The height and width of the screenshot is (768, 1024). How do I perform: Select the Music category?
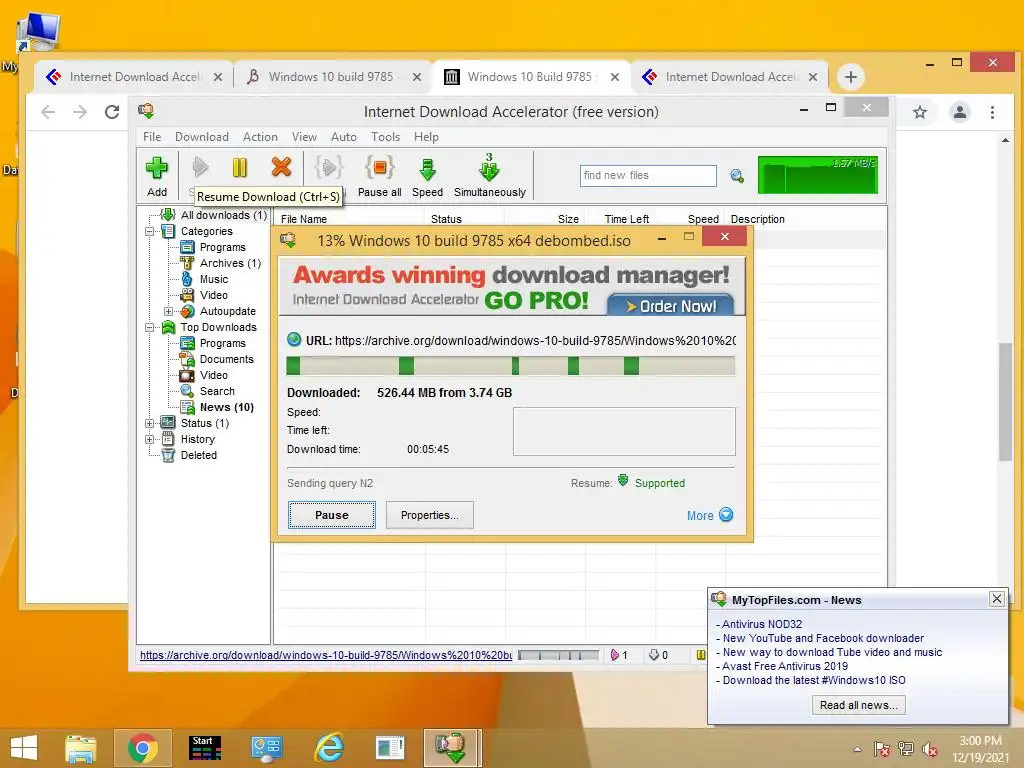[214, 279]
